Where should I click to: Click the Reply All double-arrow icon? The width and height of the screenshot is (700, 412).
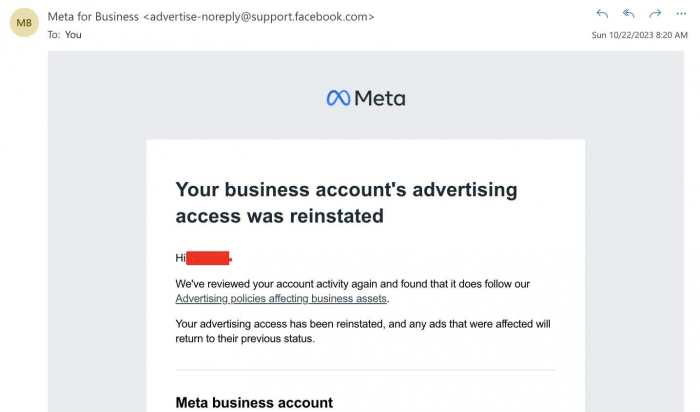pos(629,14)
